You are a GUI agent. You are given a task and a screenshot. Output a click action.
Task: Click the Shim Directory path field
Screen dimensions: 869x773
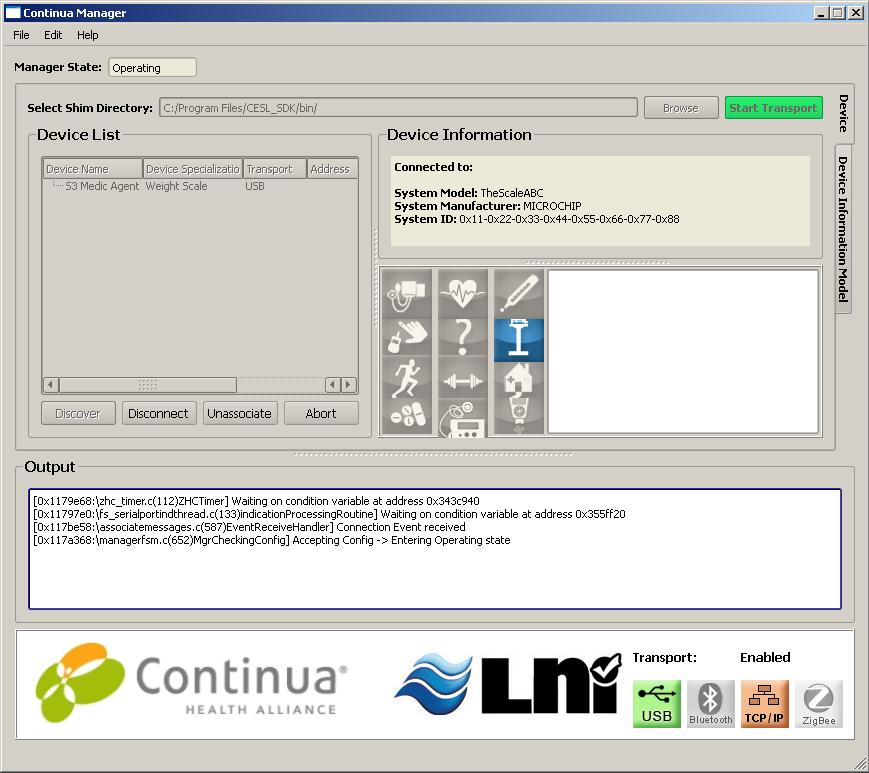click(x=398, y=108)
